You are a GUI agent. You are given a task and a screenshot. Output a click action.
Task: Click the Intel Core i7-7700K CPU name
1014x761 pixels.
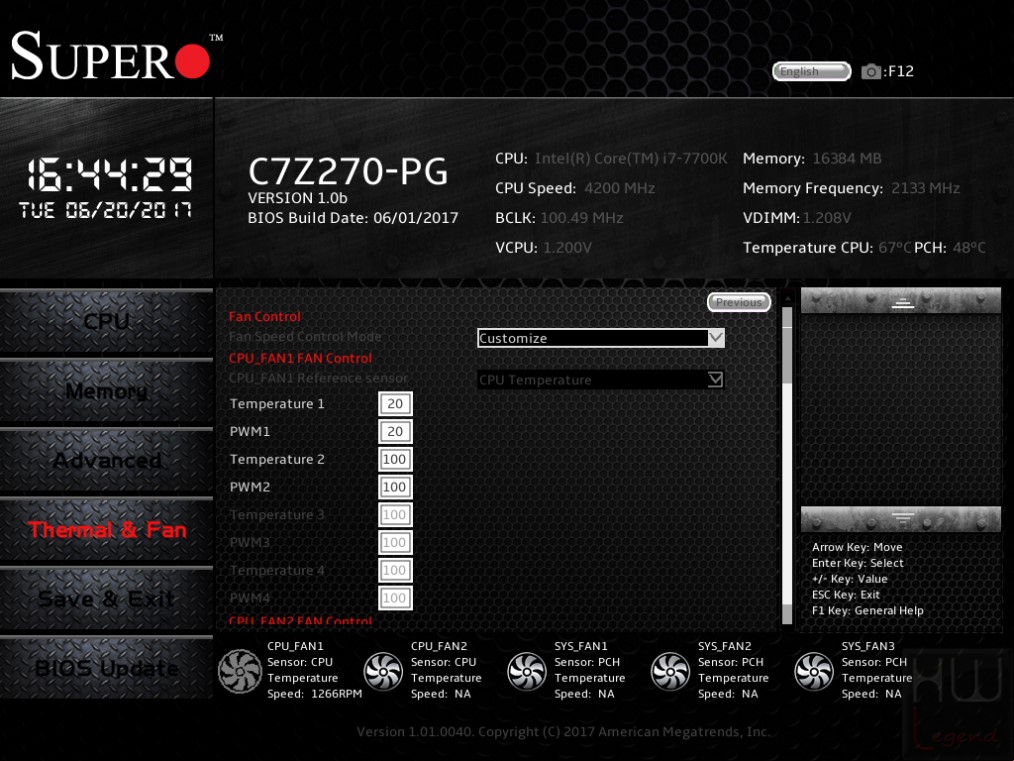[x=631, y=158]
